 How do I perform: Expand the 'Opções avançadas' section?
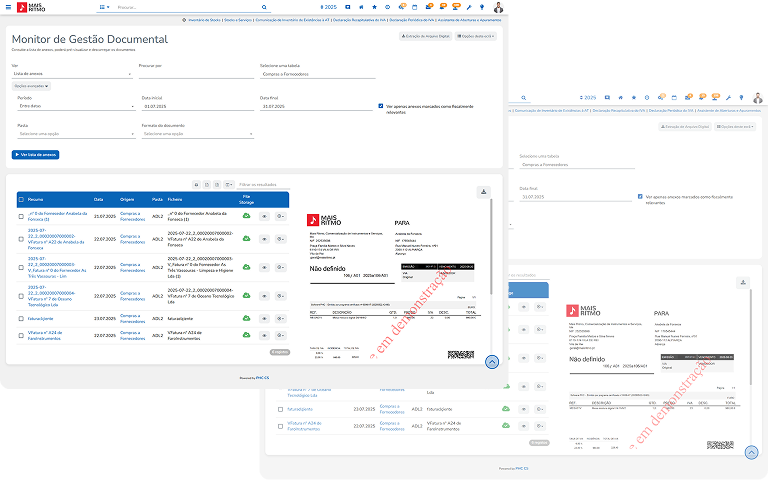tap(32, 86)
